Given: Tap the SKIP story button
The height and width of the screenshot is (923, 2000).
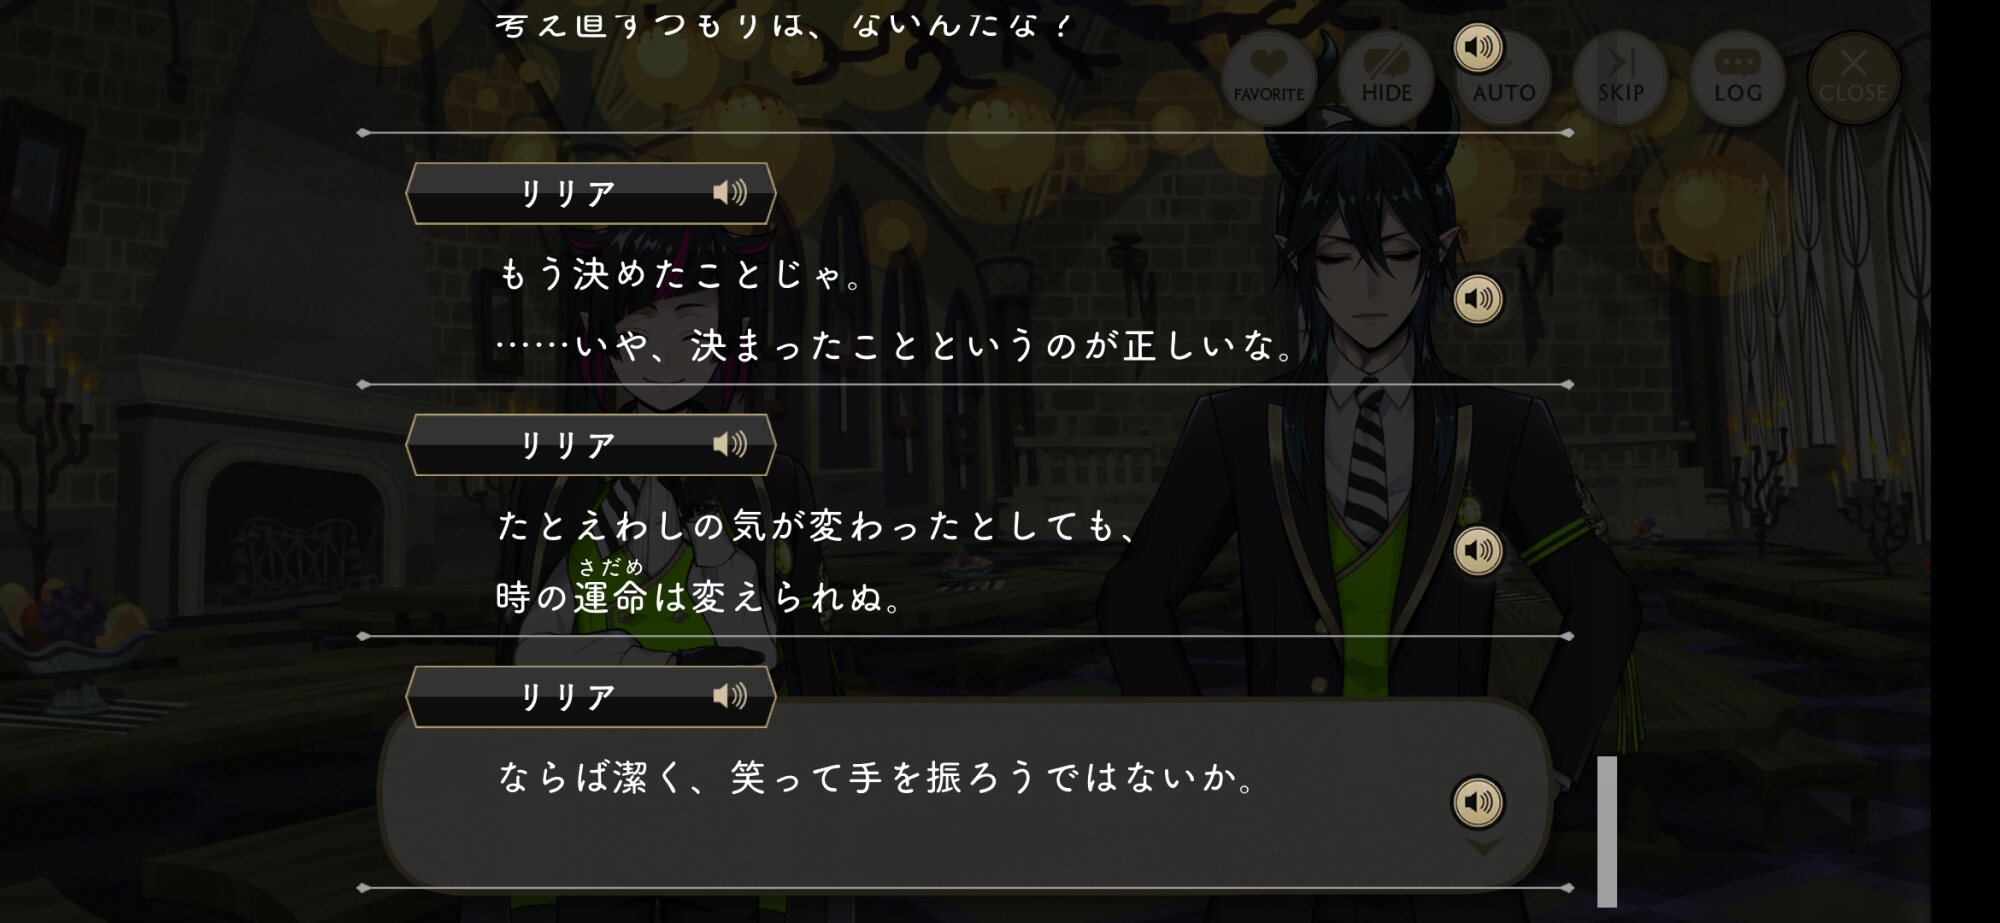Looking at the screenshot, I should [x=1620, y=78].
